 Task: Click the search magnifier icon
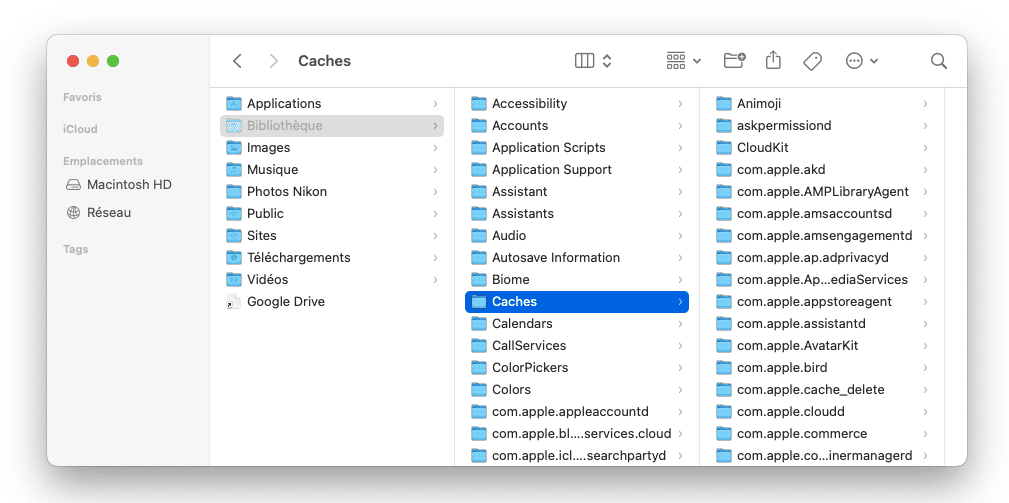939,61
